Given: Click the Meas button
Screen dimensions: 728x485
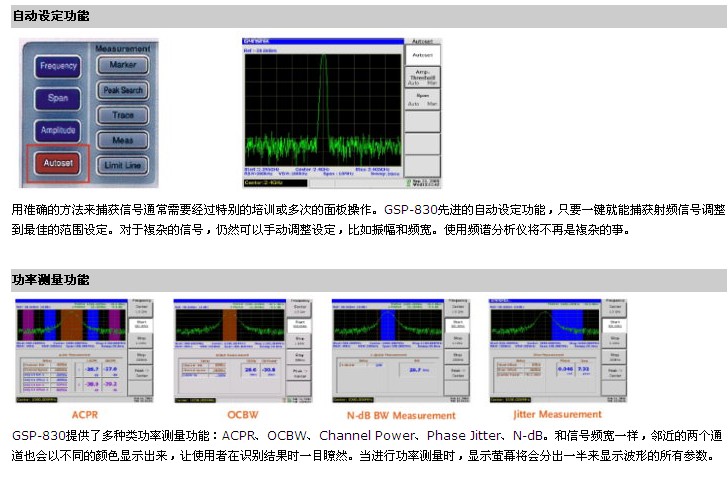Looking at the screenshot, I should pos(123,140).
